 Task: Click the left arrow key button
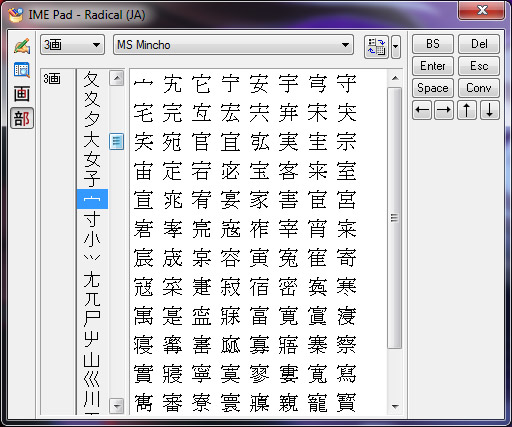click(x=422, y=110)
